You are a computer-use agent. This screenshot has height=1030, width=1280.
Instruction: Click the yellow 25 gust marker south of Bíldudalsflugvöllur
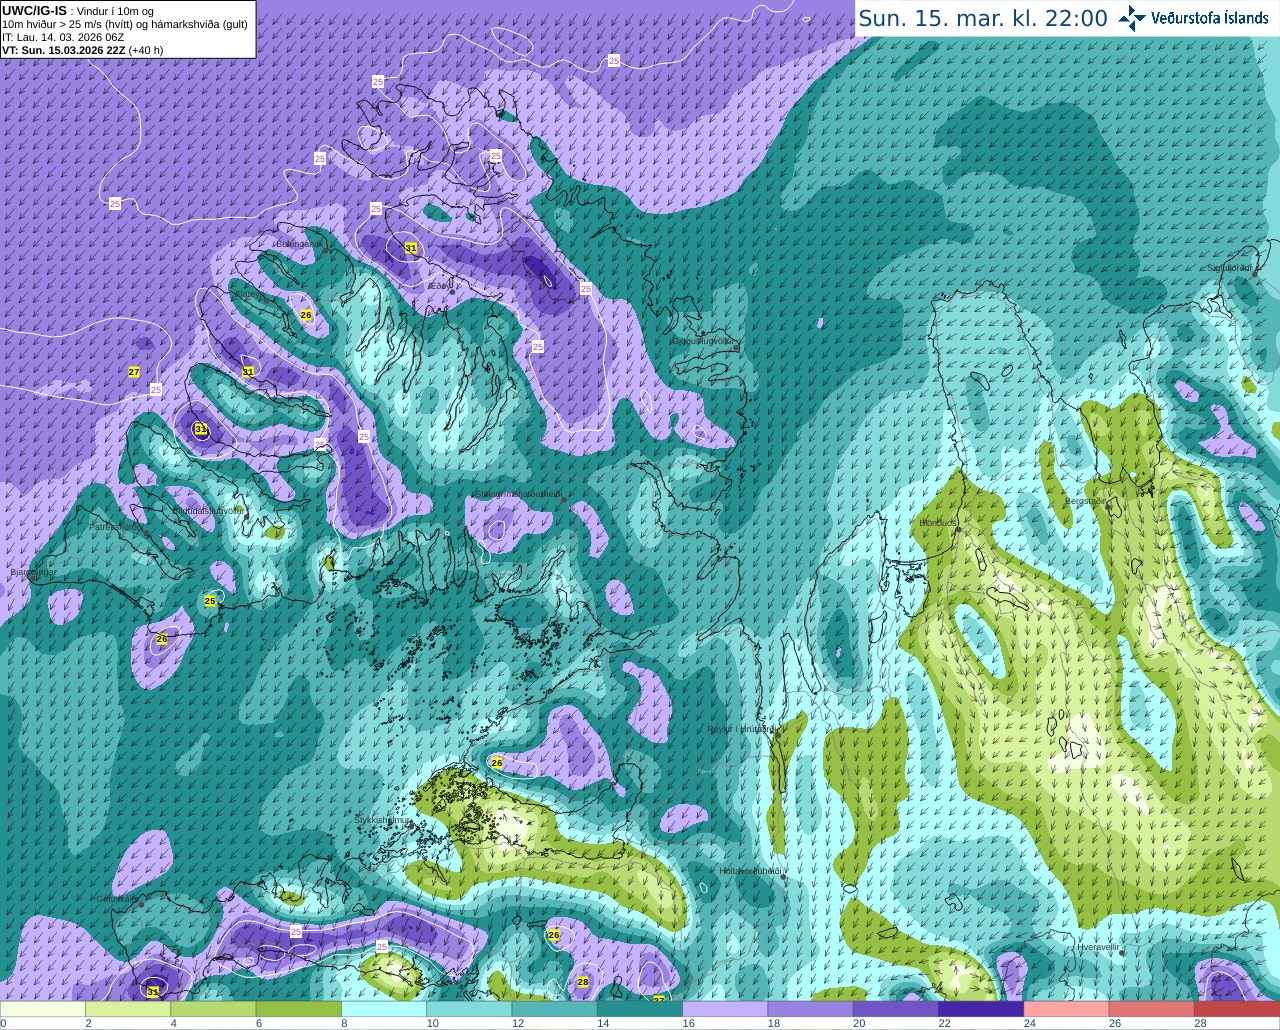point(210,601)
